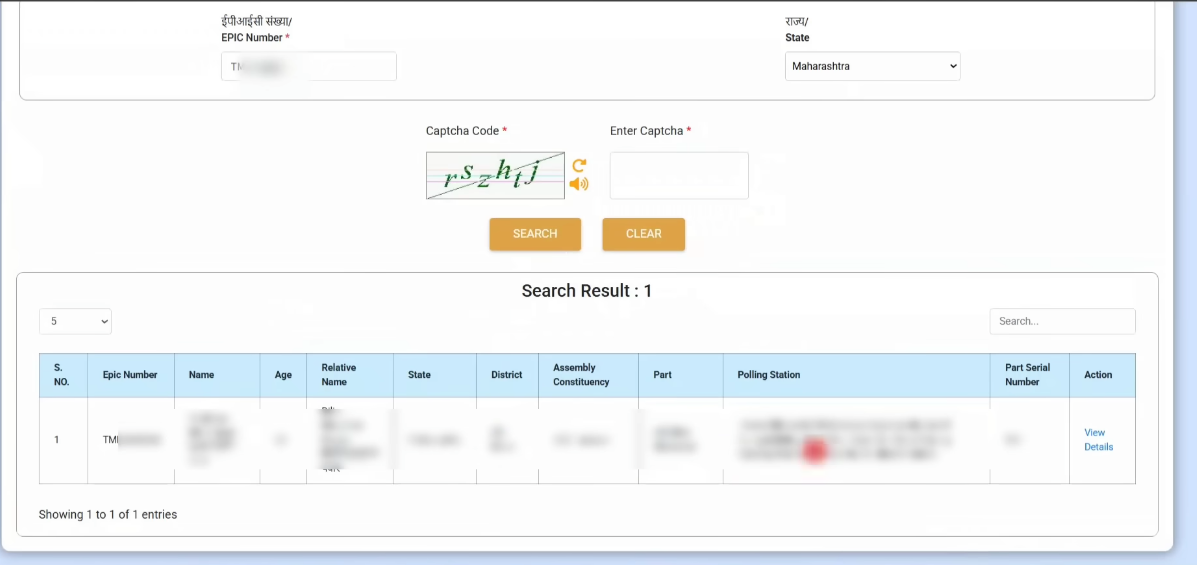Screen dimensions: 1197x565
Task: Sort by the District column header
Action: [507, 375]
